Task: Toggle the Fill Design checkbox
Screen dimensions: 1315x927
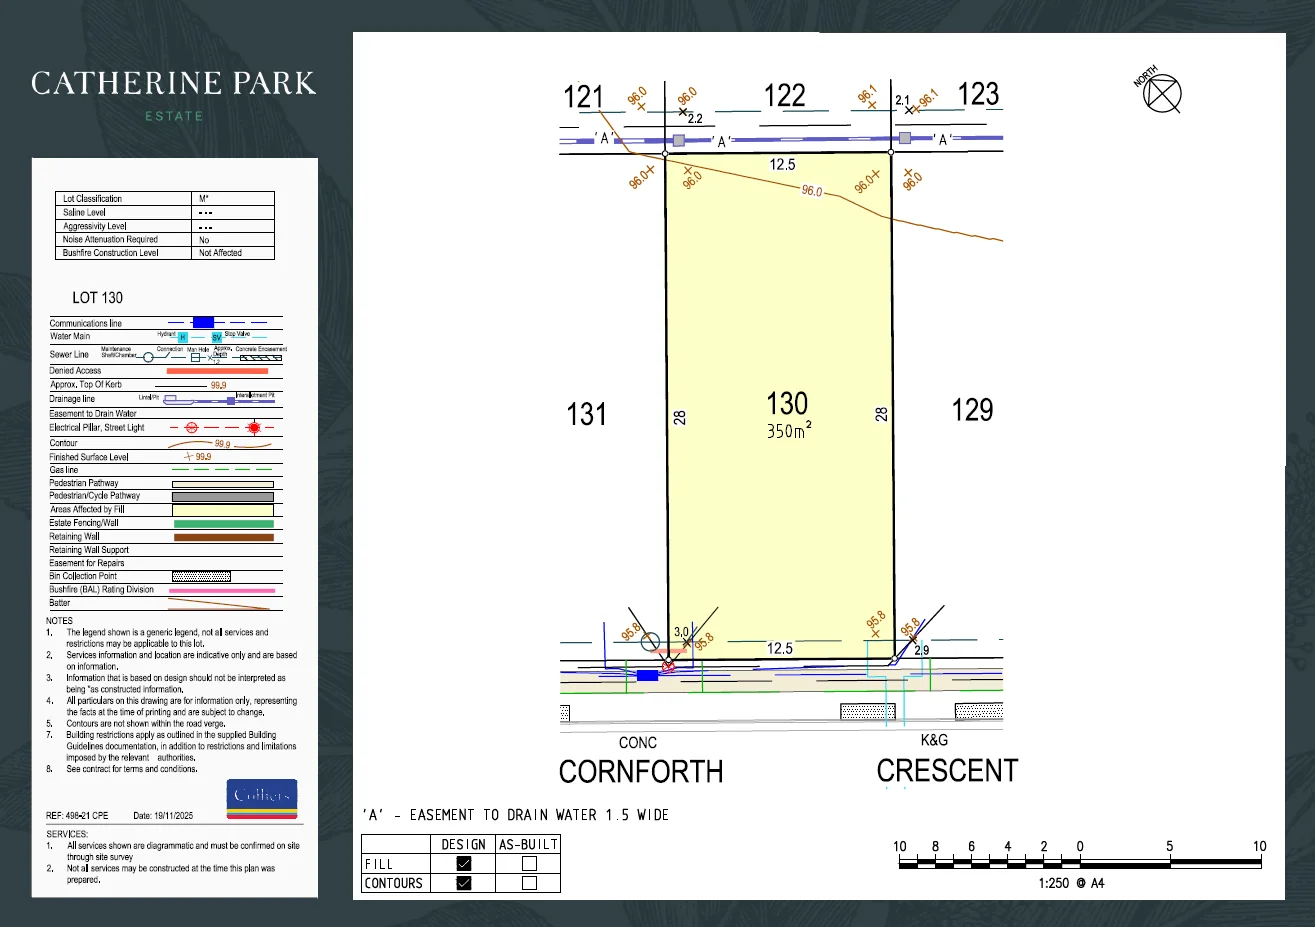Action: pos(464,864)
